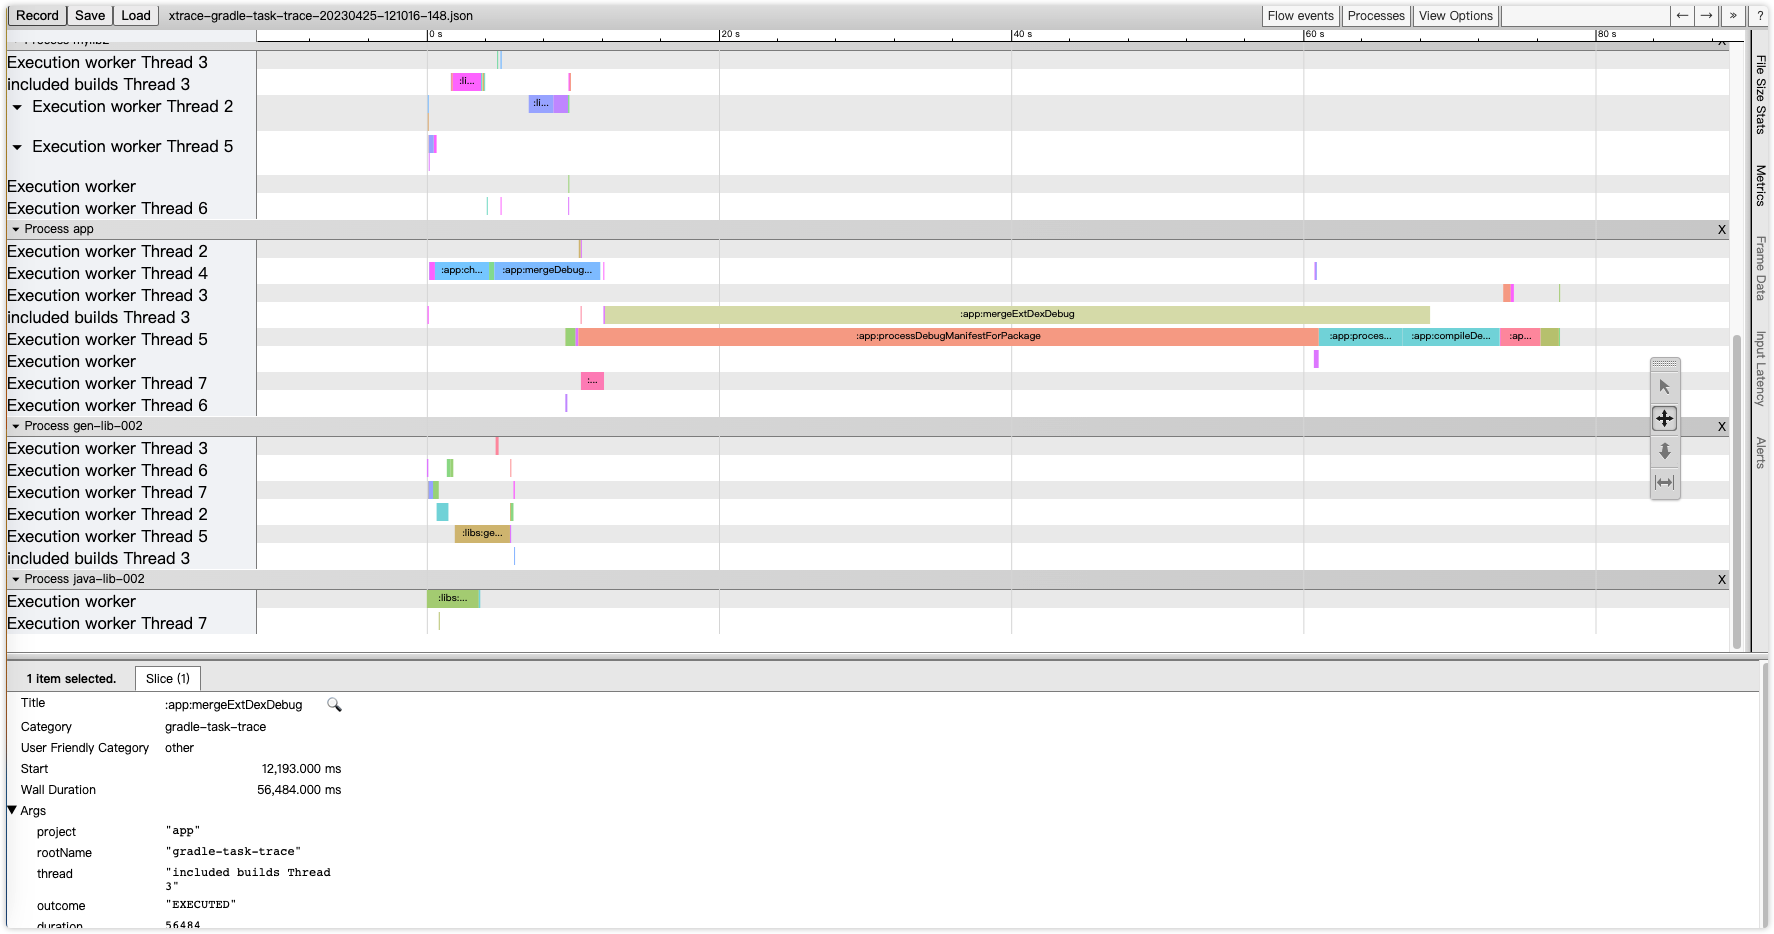Click the timeline vertical scrollbar

click(1737, 490)
